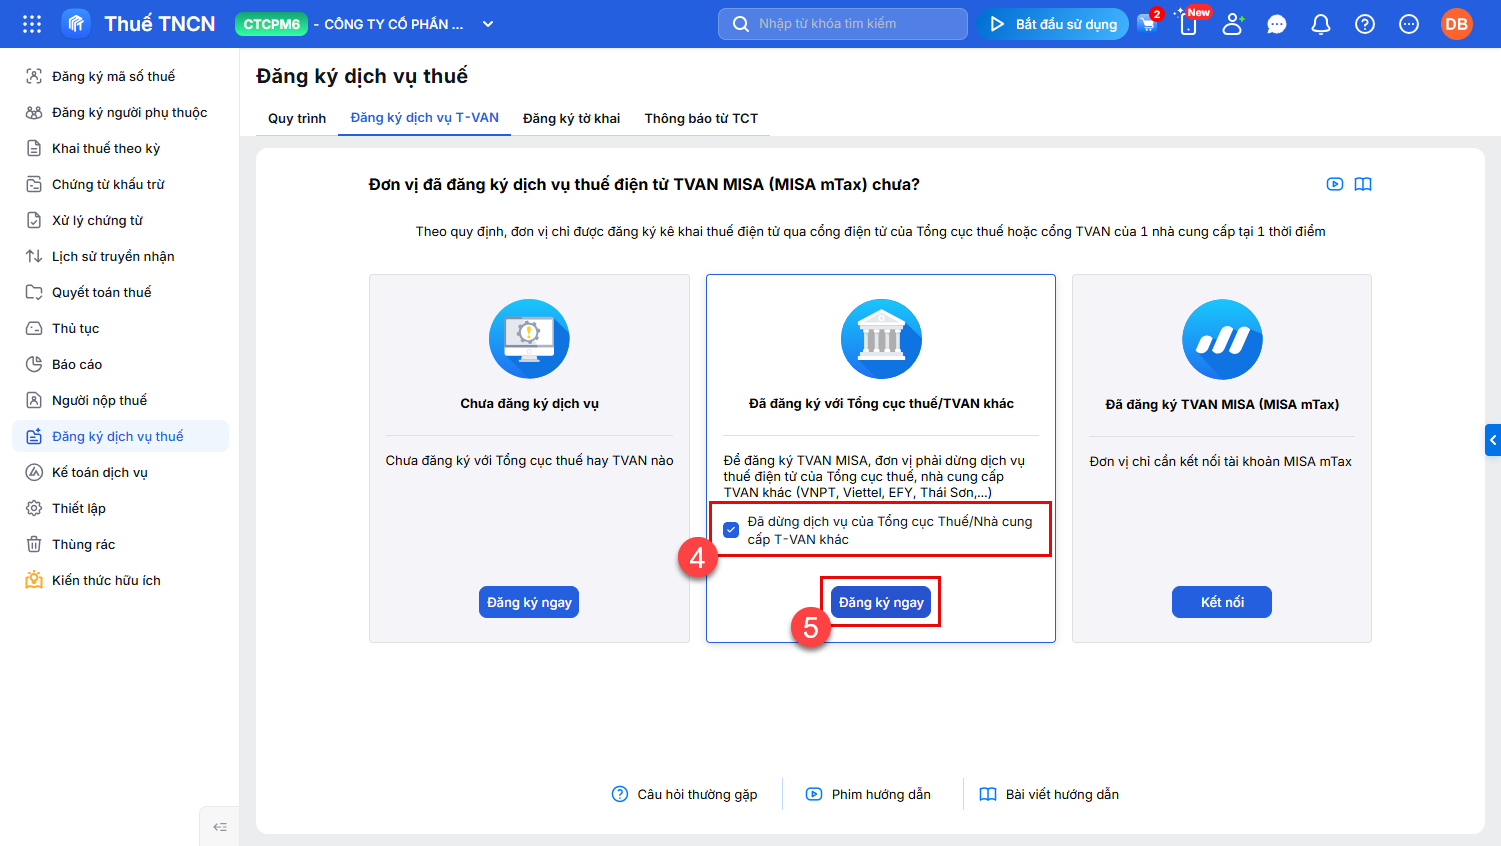Expand the right side panel arrow

coord(1493,440)
